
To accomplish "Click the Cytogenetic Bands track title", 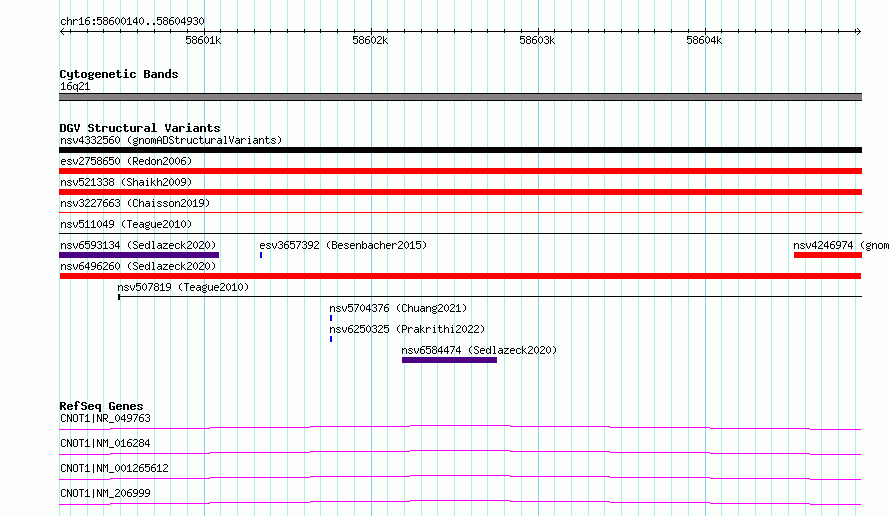I will pyautogui.click(x=119, y=74).
